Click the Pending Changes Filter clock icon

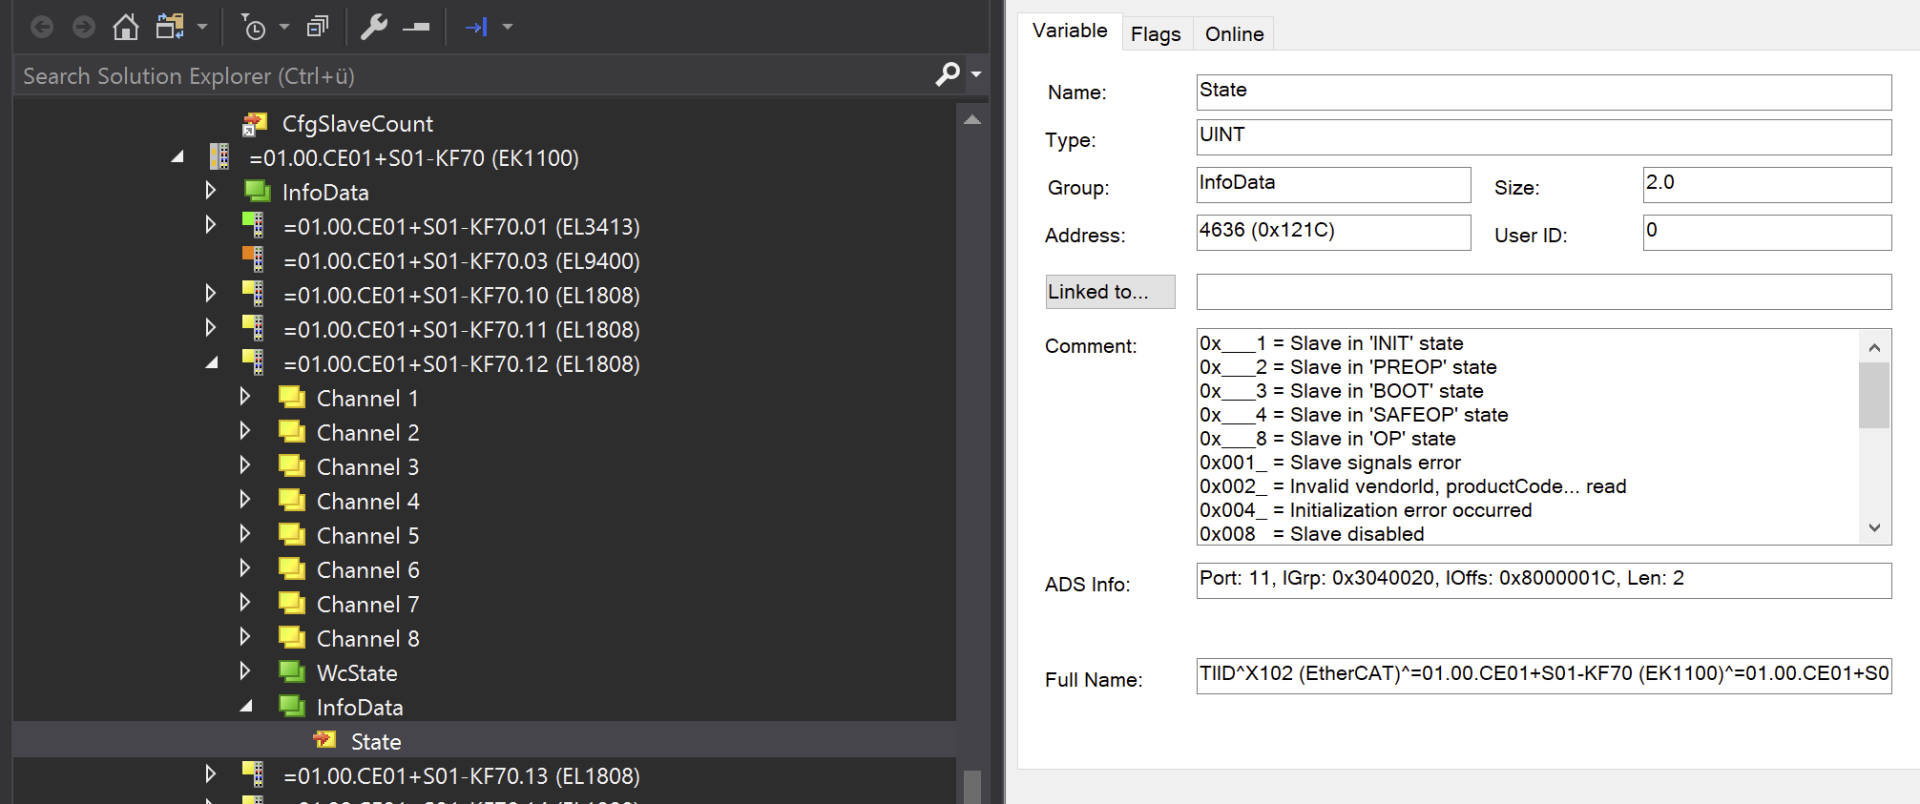coord(254,27)
